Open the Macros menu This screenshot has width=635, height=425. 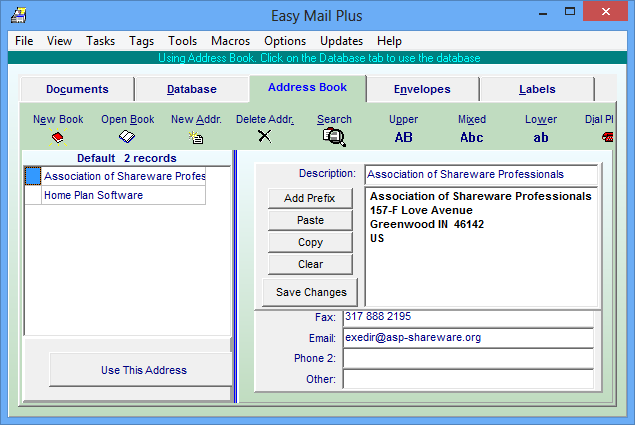coord(230,41)
